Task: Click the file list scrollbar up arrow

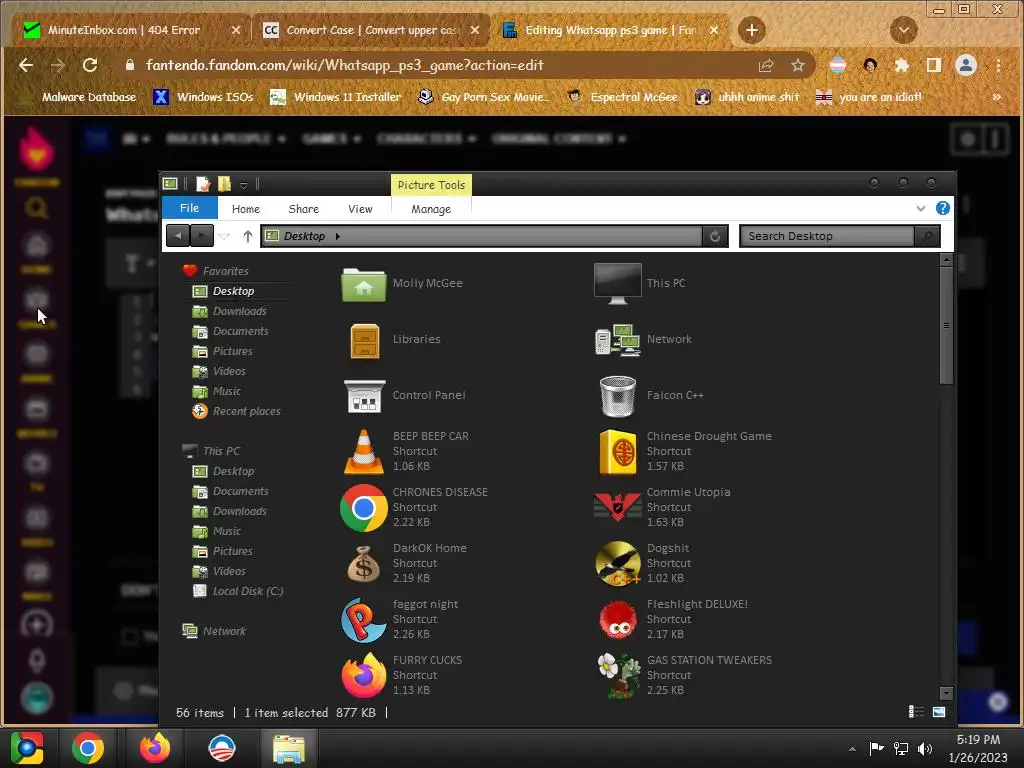Action: (946, 260)
